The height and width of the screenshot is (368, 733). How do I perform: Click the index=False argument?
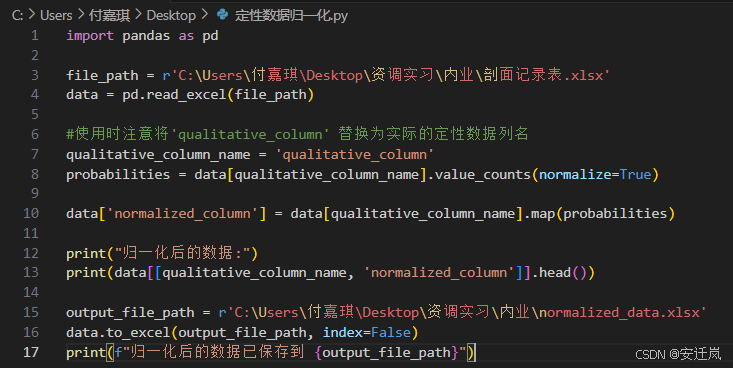pyautogui.click(x=366, y=332)
